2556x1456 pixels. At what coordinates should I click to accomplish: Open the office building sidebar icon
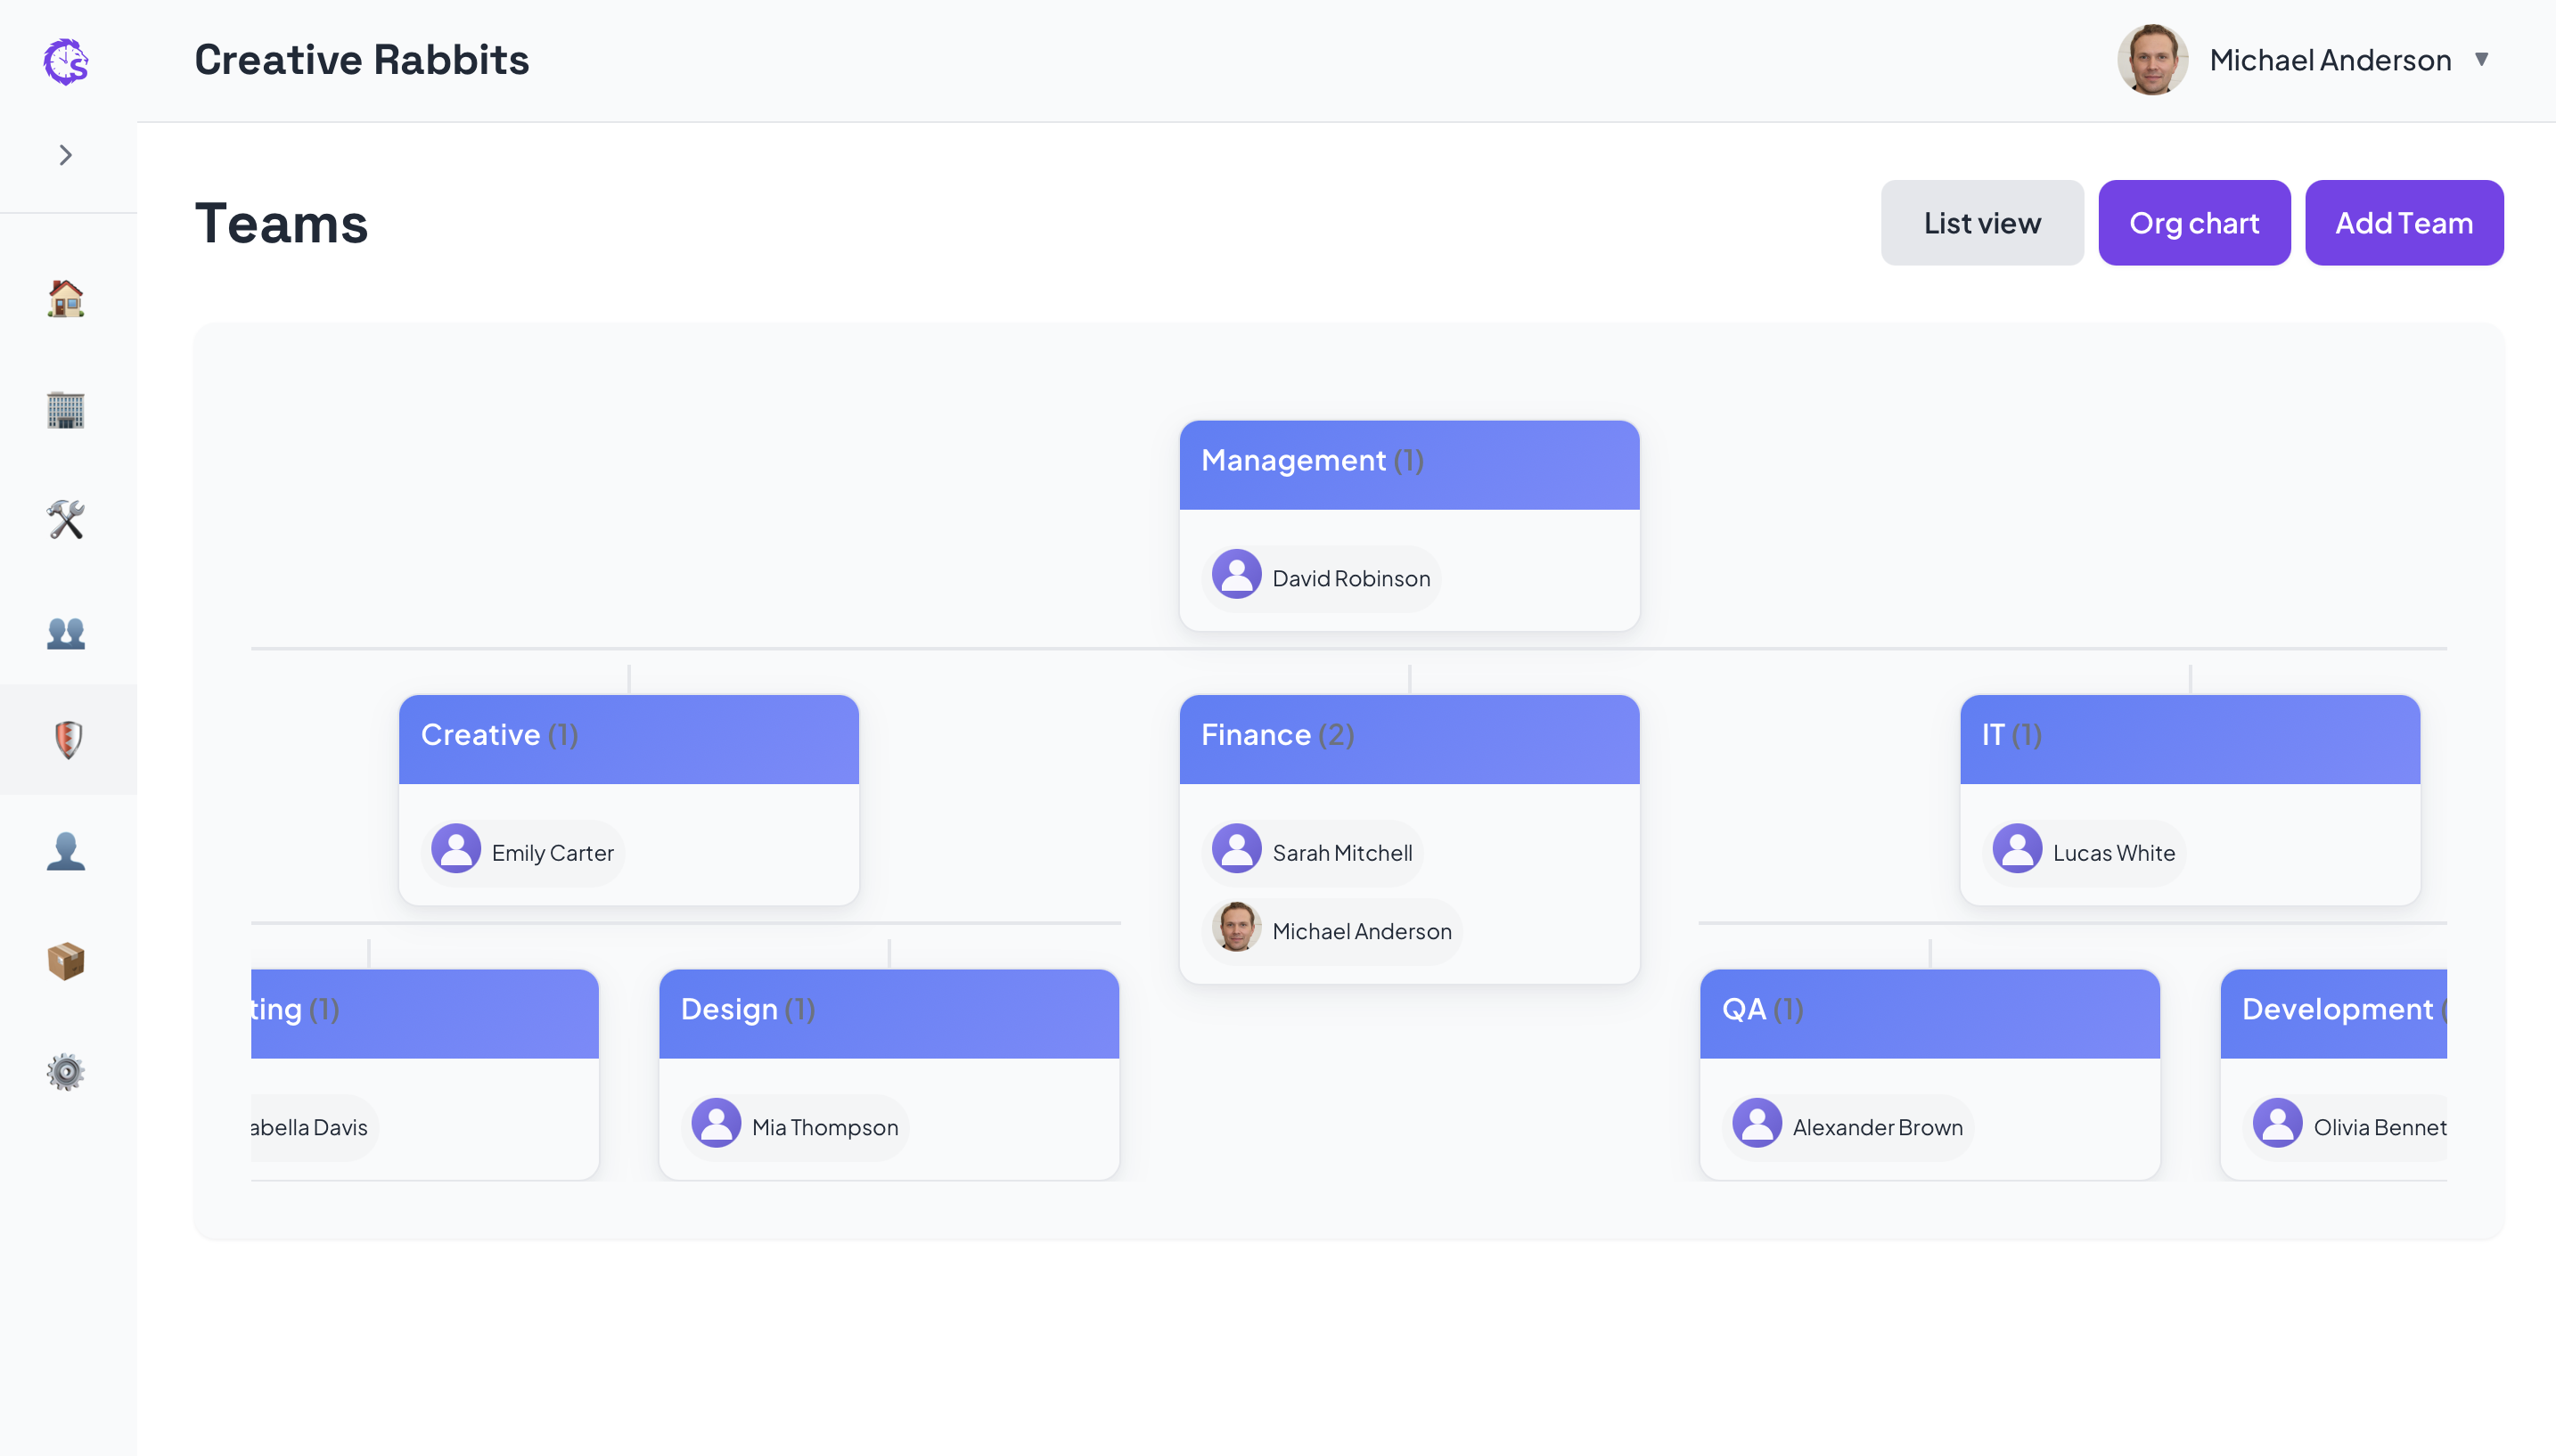pyautogui.click(x=66, y=409)
